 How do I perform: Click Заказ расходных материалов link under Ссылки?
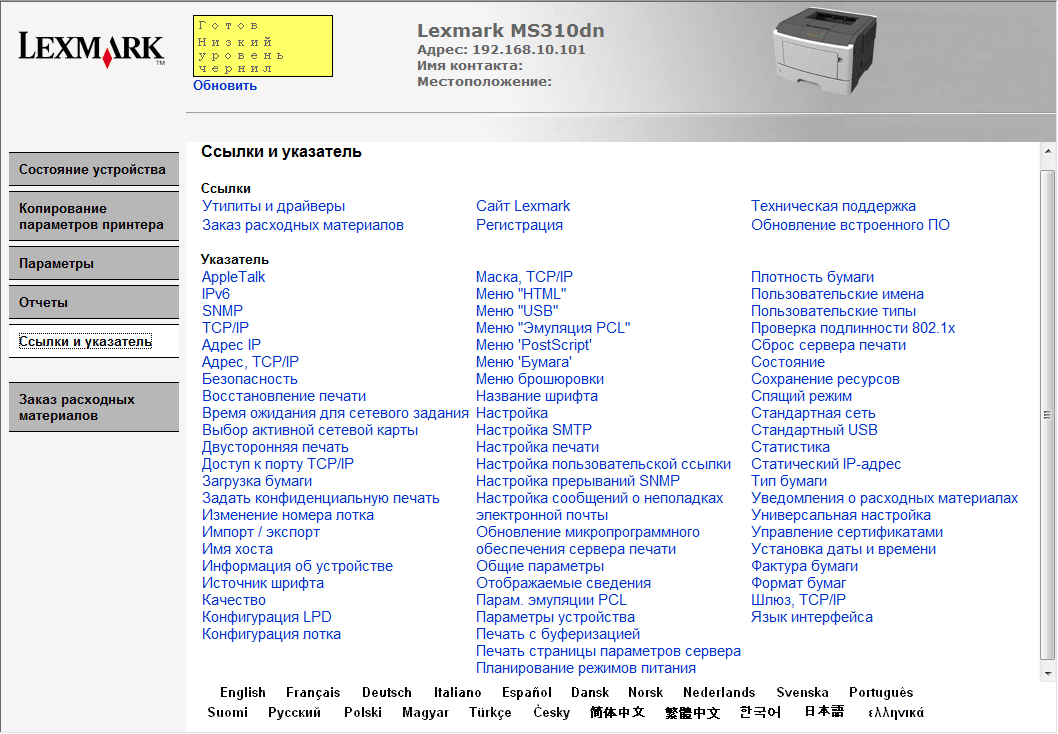(303, 225)
